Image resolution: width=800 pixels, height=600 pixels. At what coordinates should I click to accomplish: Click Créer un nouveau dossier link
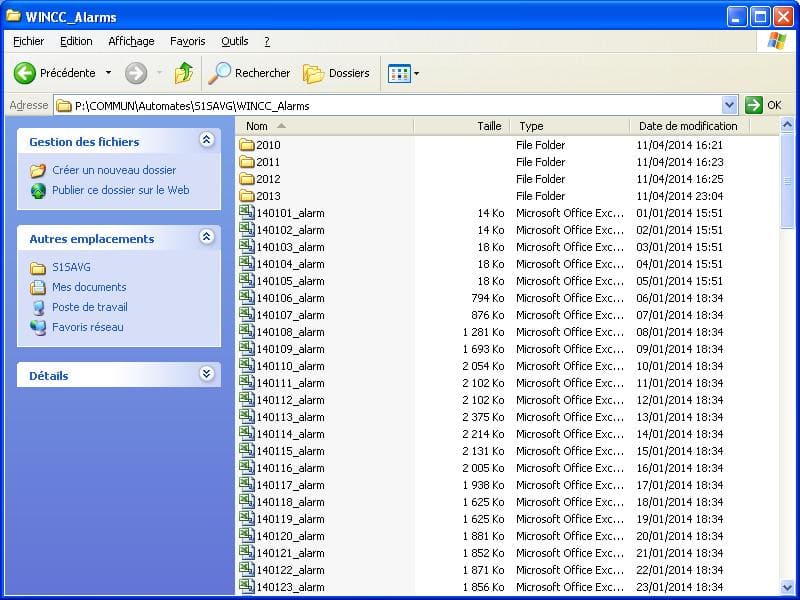(x=113, y=170)
